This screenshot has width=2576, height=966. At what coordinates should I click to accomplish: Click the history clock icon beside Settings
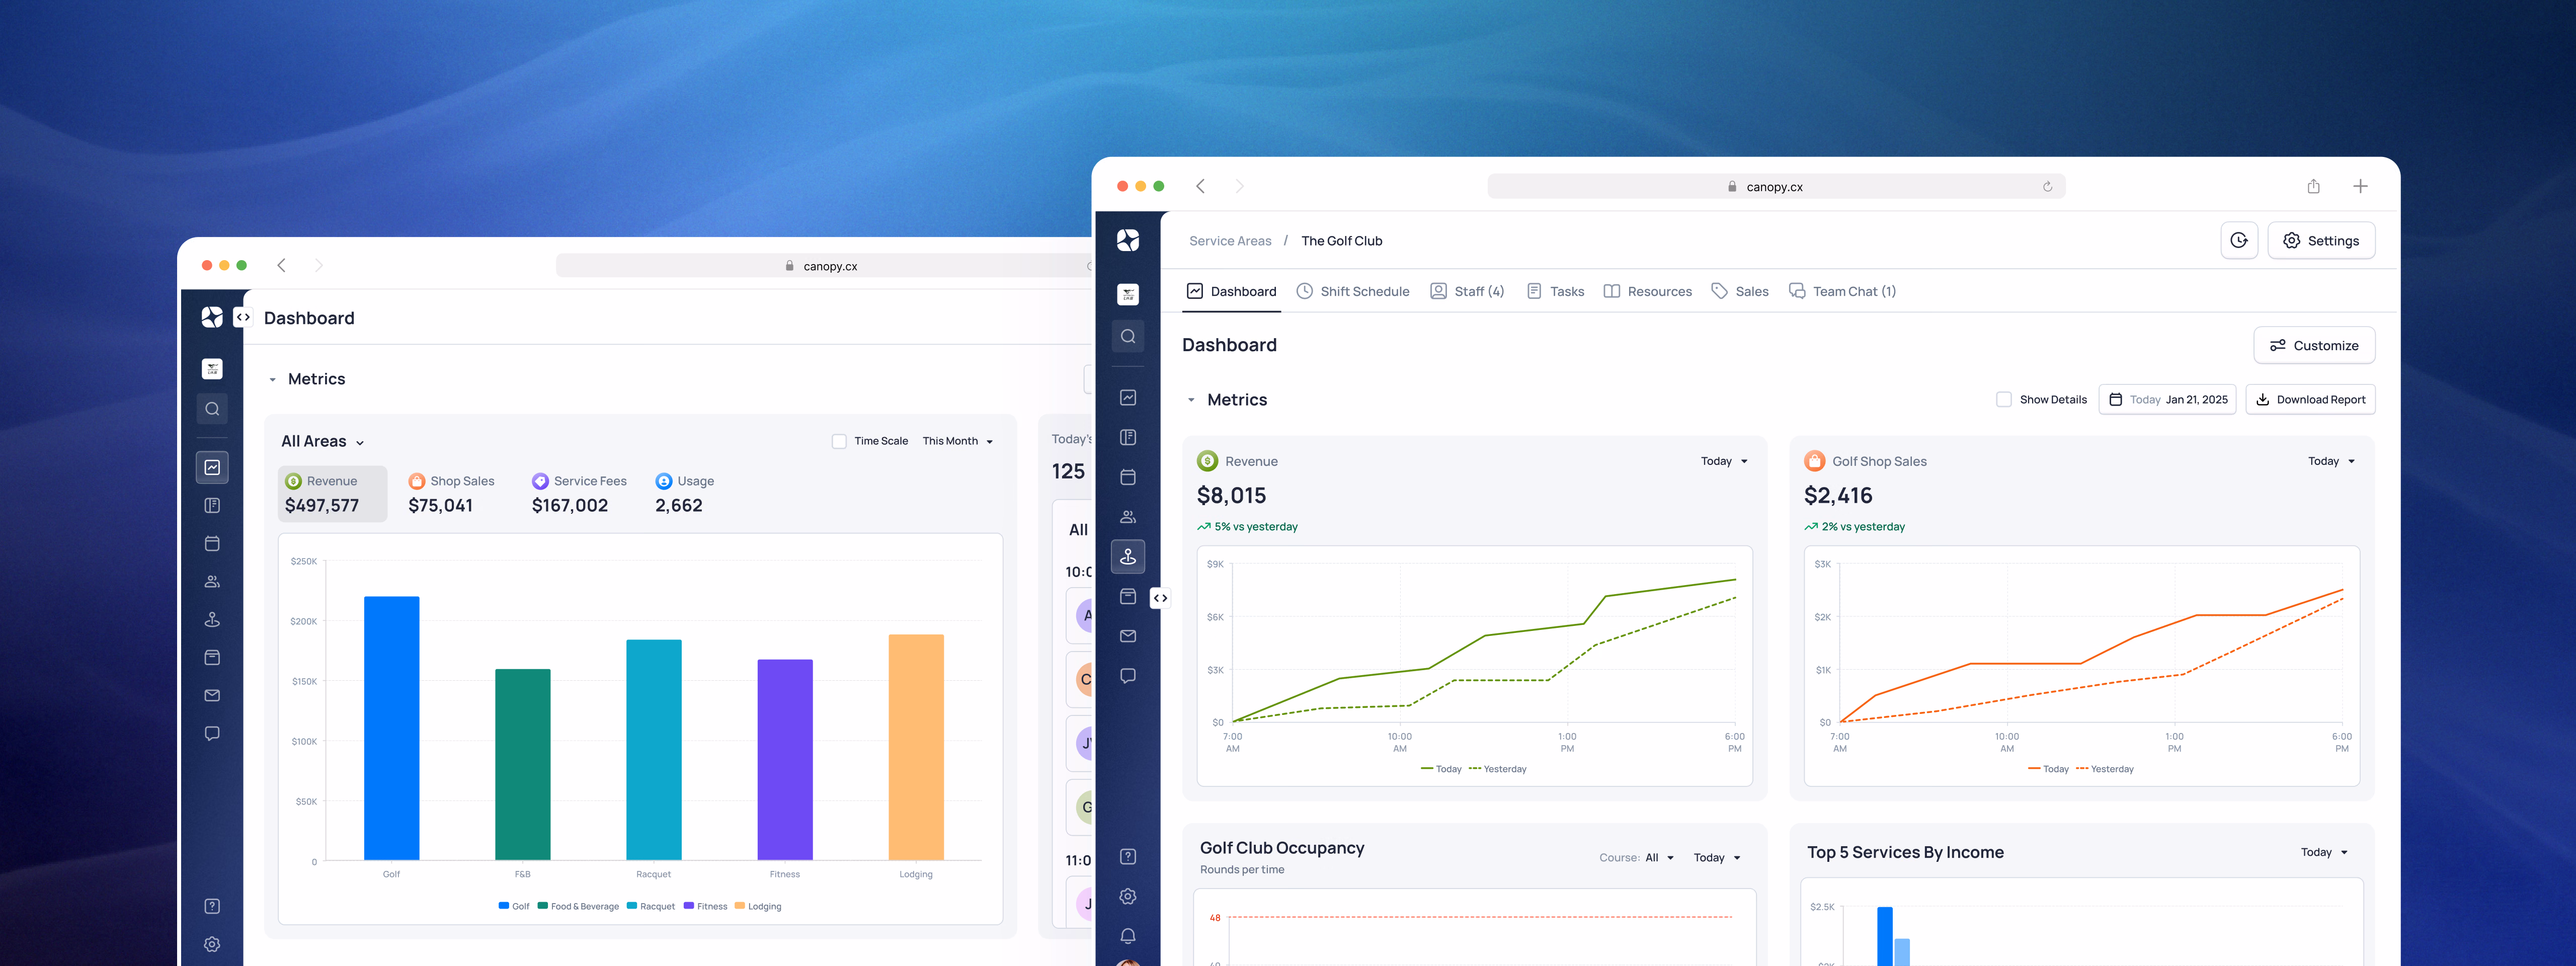click(2239, 241)
